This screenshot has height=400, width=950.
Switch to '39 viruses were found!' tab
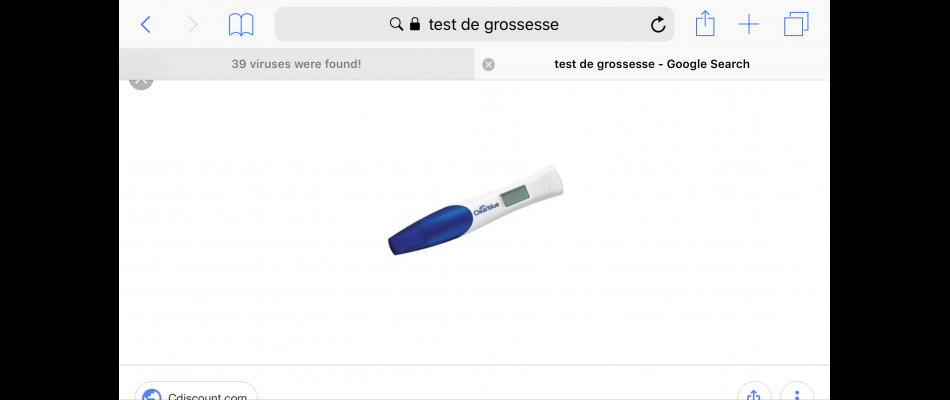296,64
